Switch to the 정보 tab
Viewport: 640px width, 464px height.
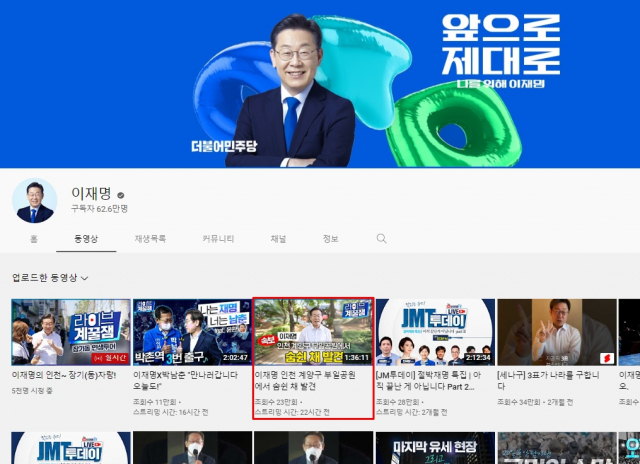[x=331, y=239]
